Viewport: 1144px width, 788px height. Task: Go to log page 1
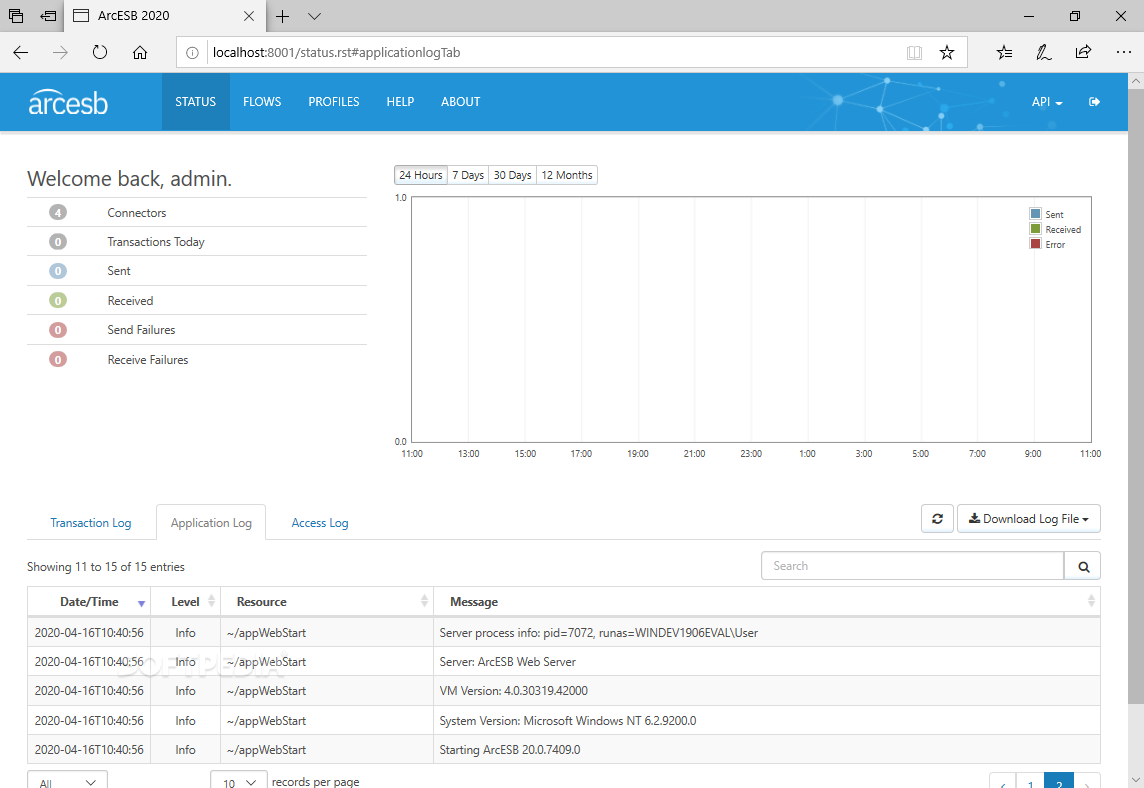pyautogui.click(x=1030, y=781)
